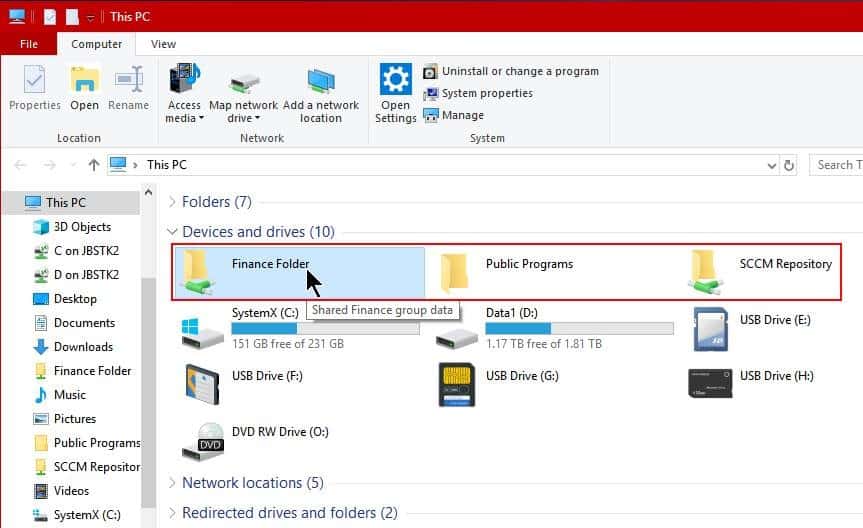
Task: Select the SystemX (C:) drive
Action: click(x=299, y=328)
